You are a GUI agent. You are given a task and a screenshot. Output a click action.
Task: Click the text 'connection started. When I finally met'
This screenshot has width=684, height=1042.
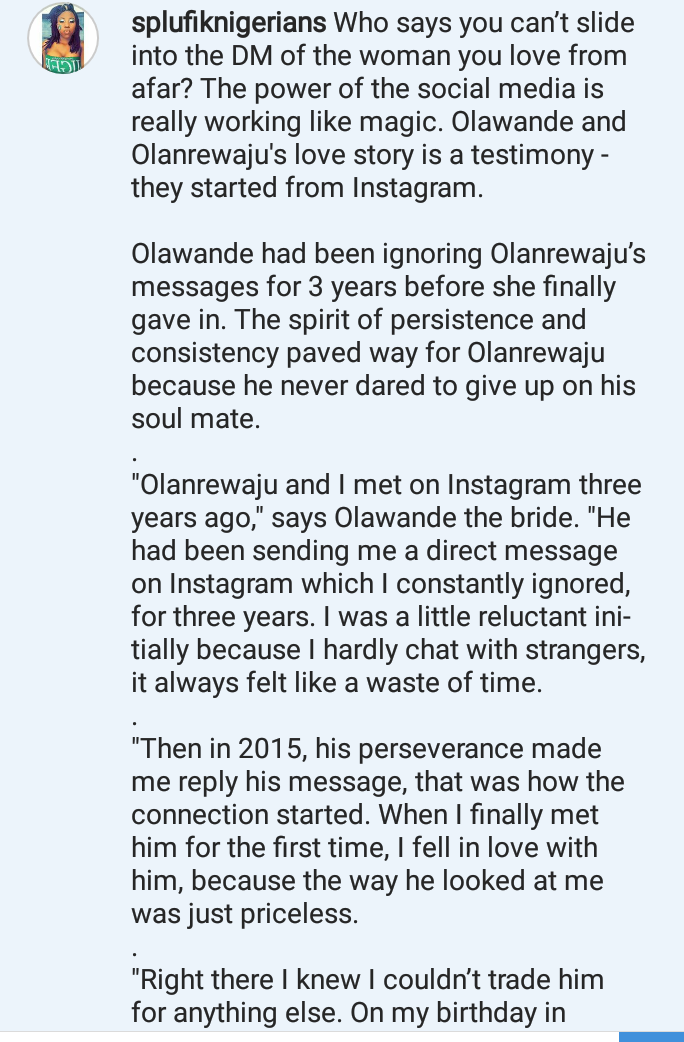click(365, 815)
